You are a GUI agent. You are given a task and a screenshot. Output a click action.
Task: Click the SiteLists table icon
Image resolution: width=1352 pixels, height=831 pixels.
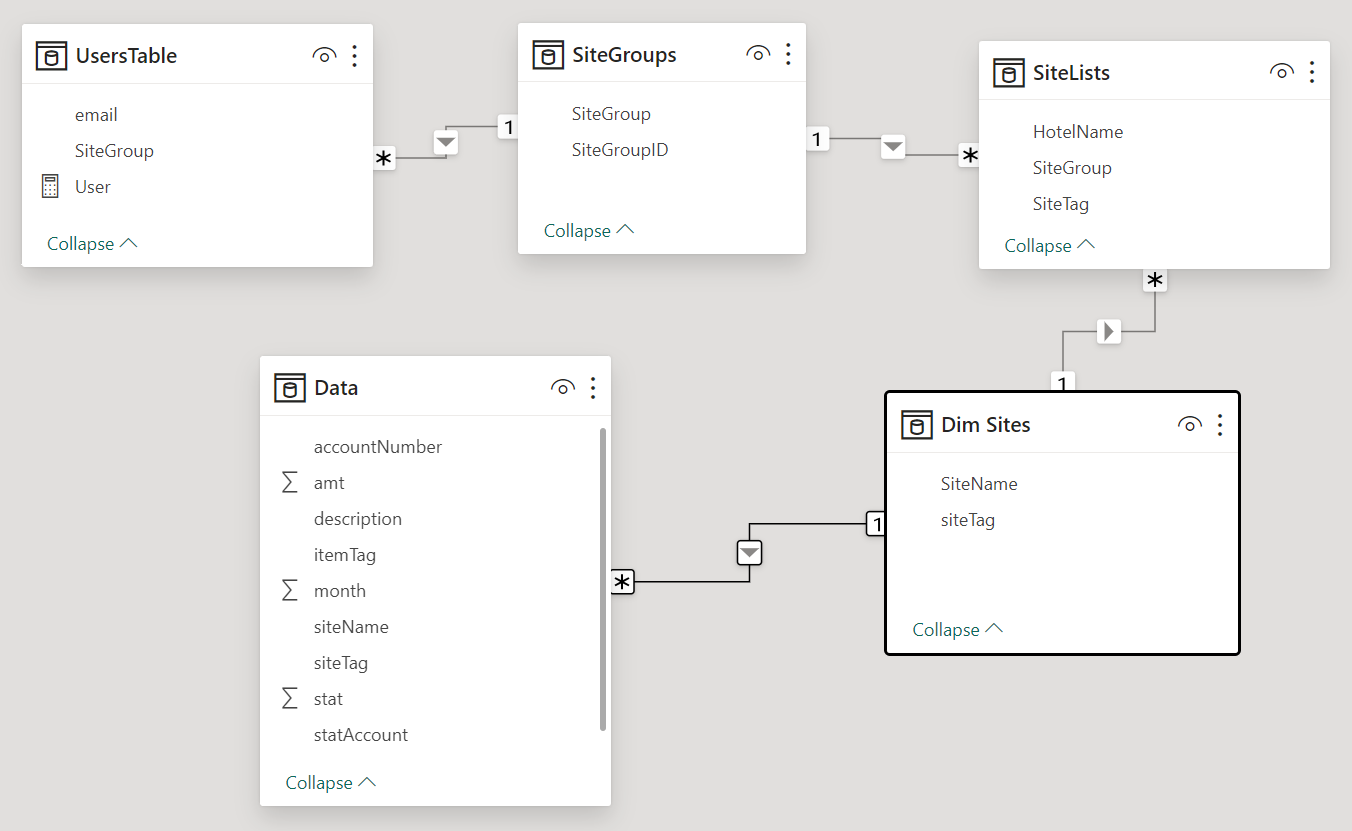point(1009,73)
